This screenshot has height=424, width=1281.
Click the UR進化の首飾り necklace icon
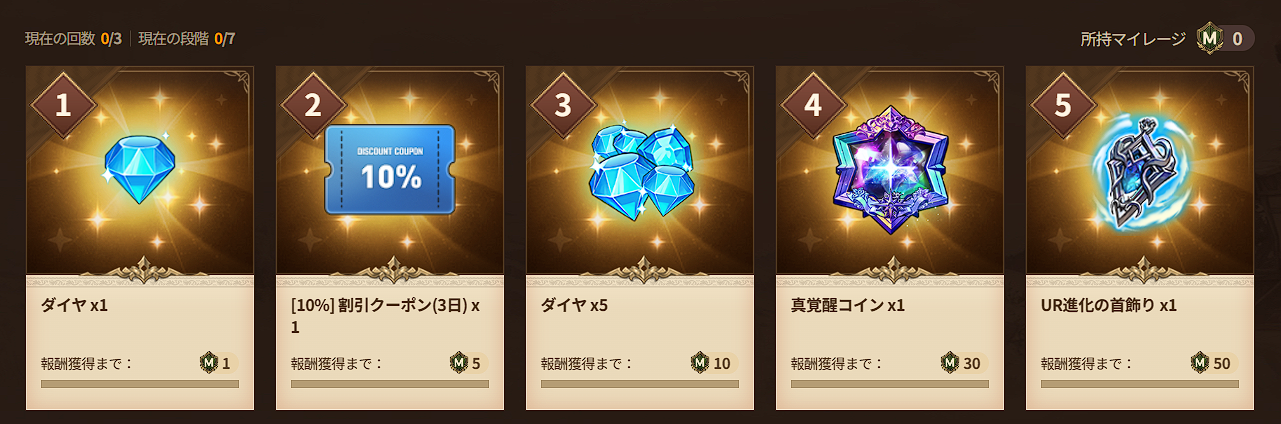(1139, 169)
